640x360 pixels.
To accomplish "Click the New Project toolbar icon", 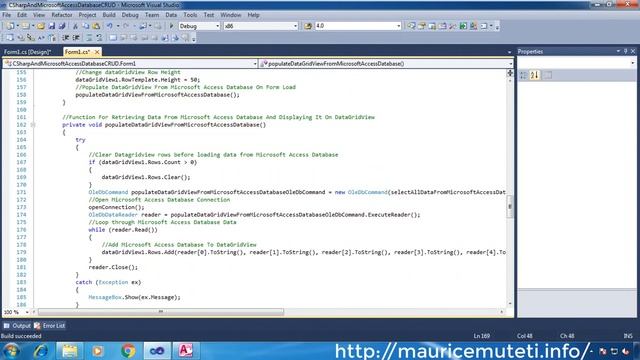I will [10, 26].
